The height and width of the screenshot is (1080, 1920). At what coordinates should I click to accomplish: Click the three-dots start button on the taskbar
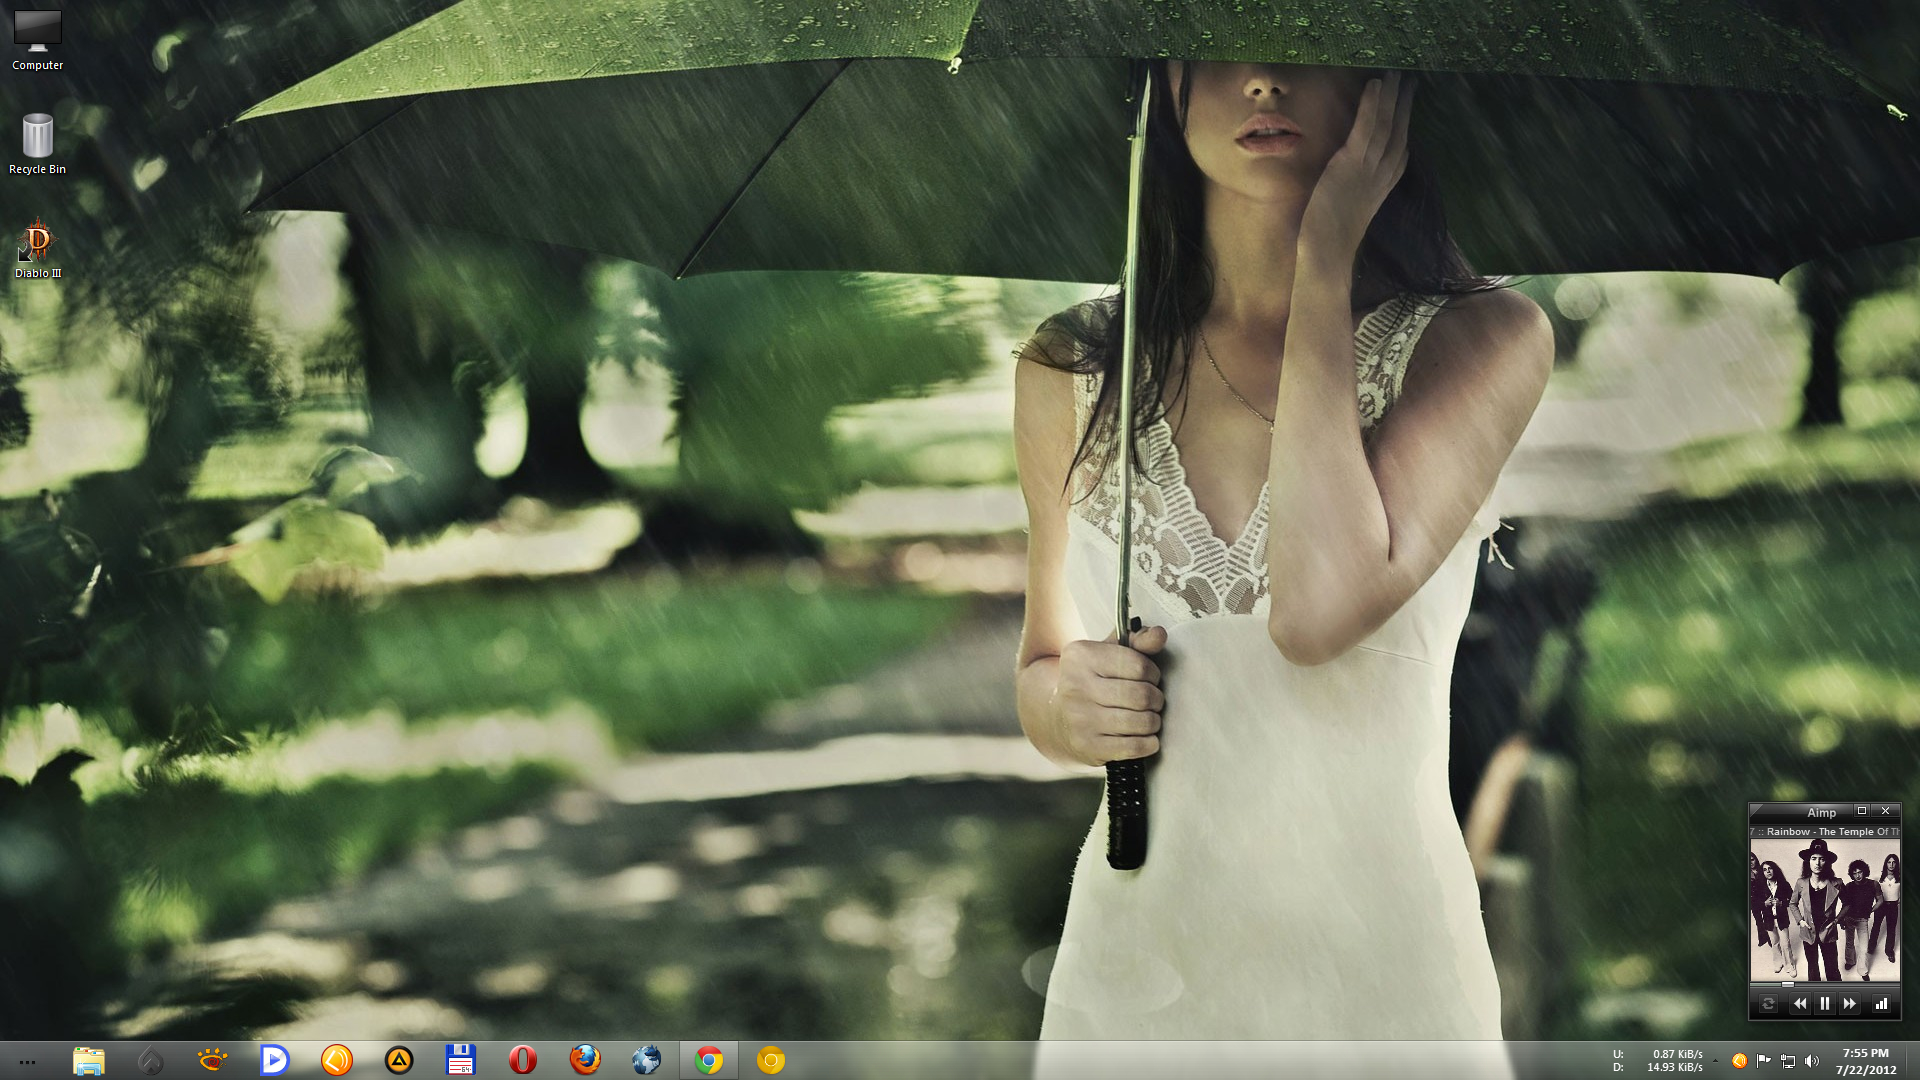pyautogui.click(x=28, y=1062)
